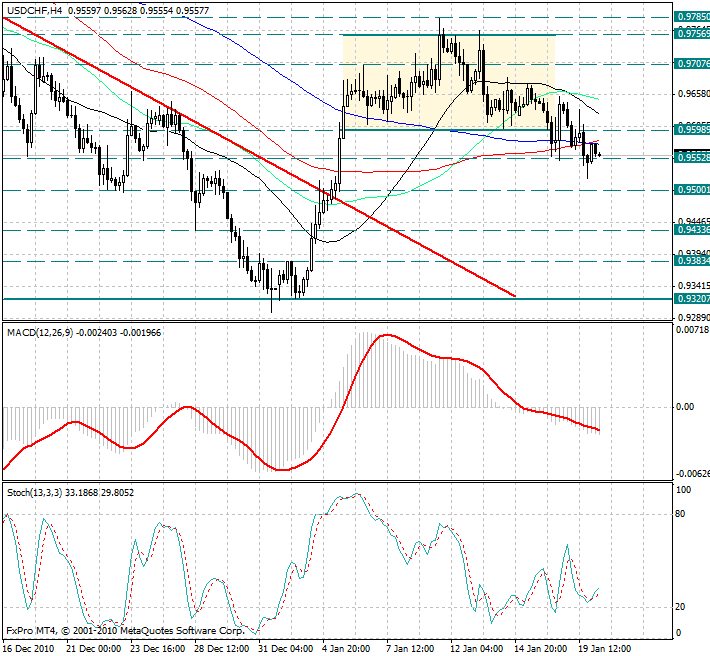Click the 0.9433 price level label

[692, 230]
